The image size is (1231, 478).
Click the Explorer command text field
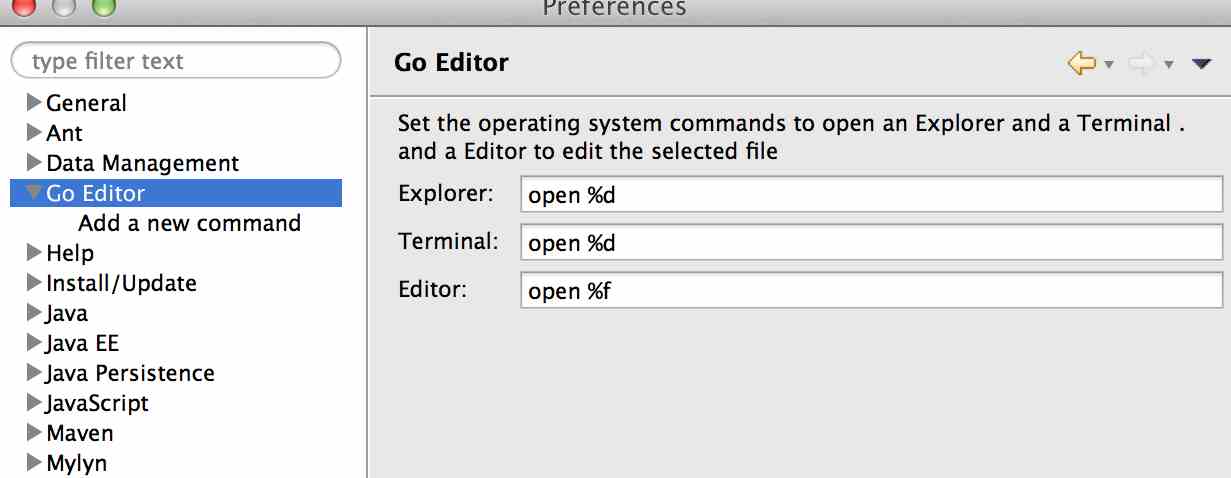870,195
